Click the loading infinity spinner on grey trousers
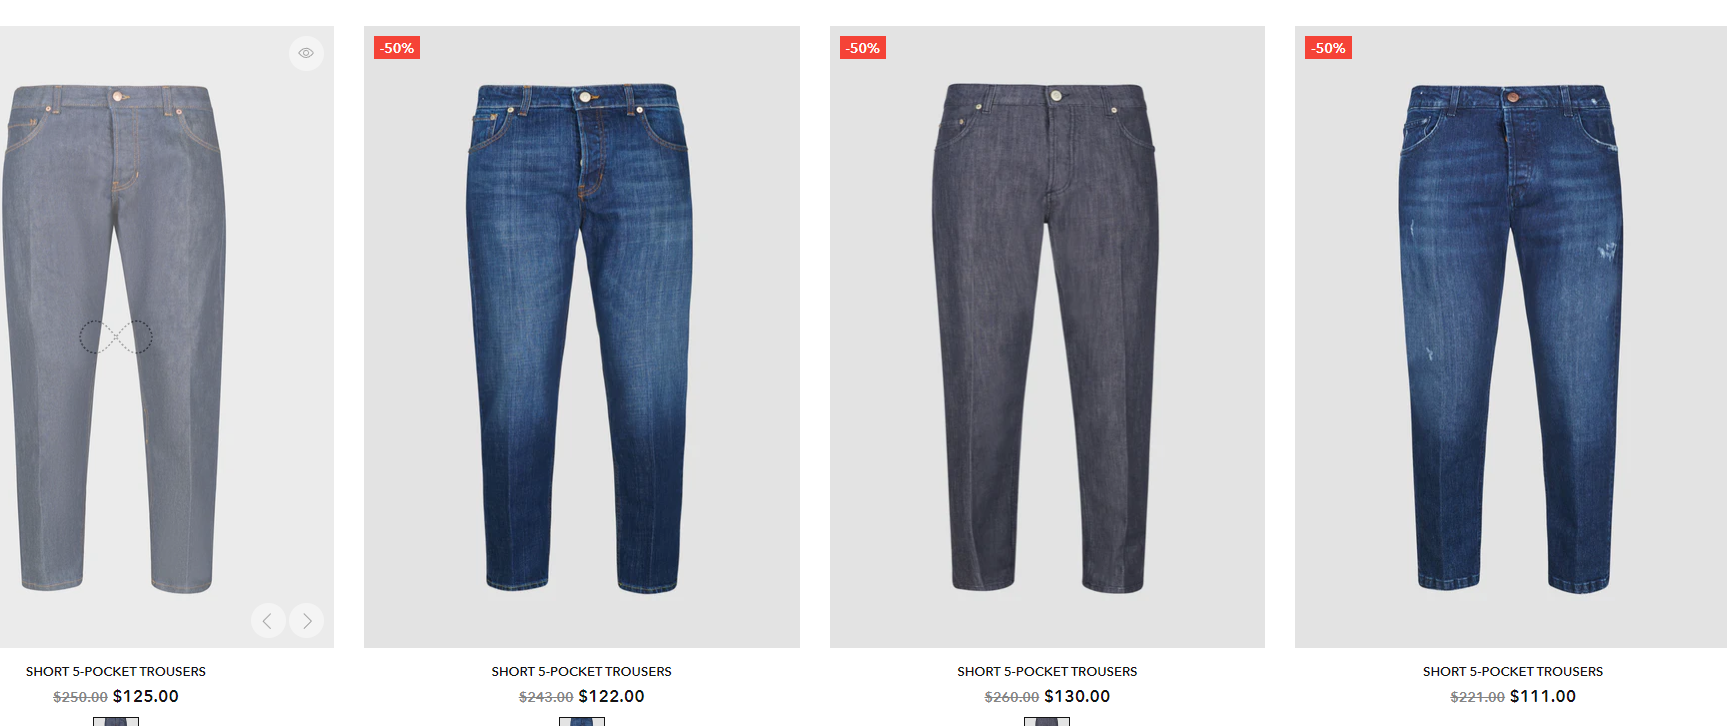Screen dimensions: 1727x726 pyautogui.click(x=116, y=337)
